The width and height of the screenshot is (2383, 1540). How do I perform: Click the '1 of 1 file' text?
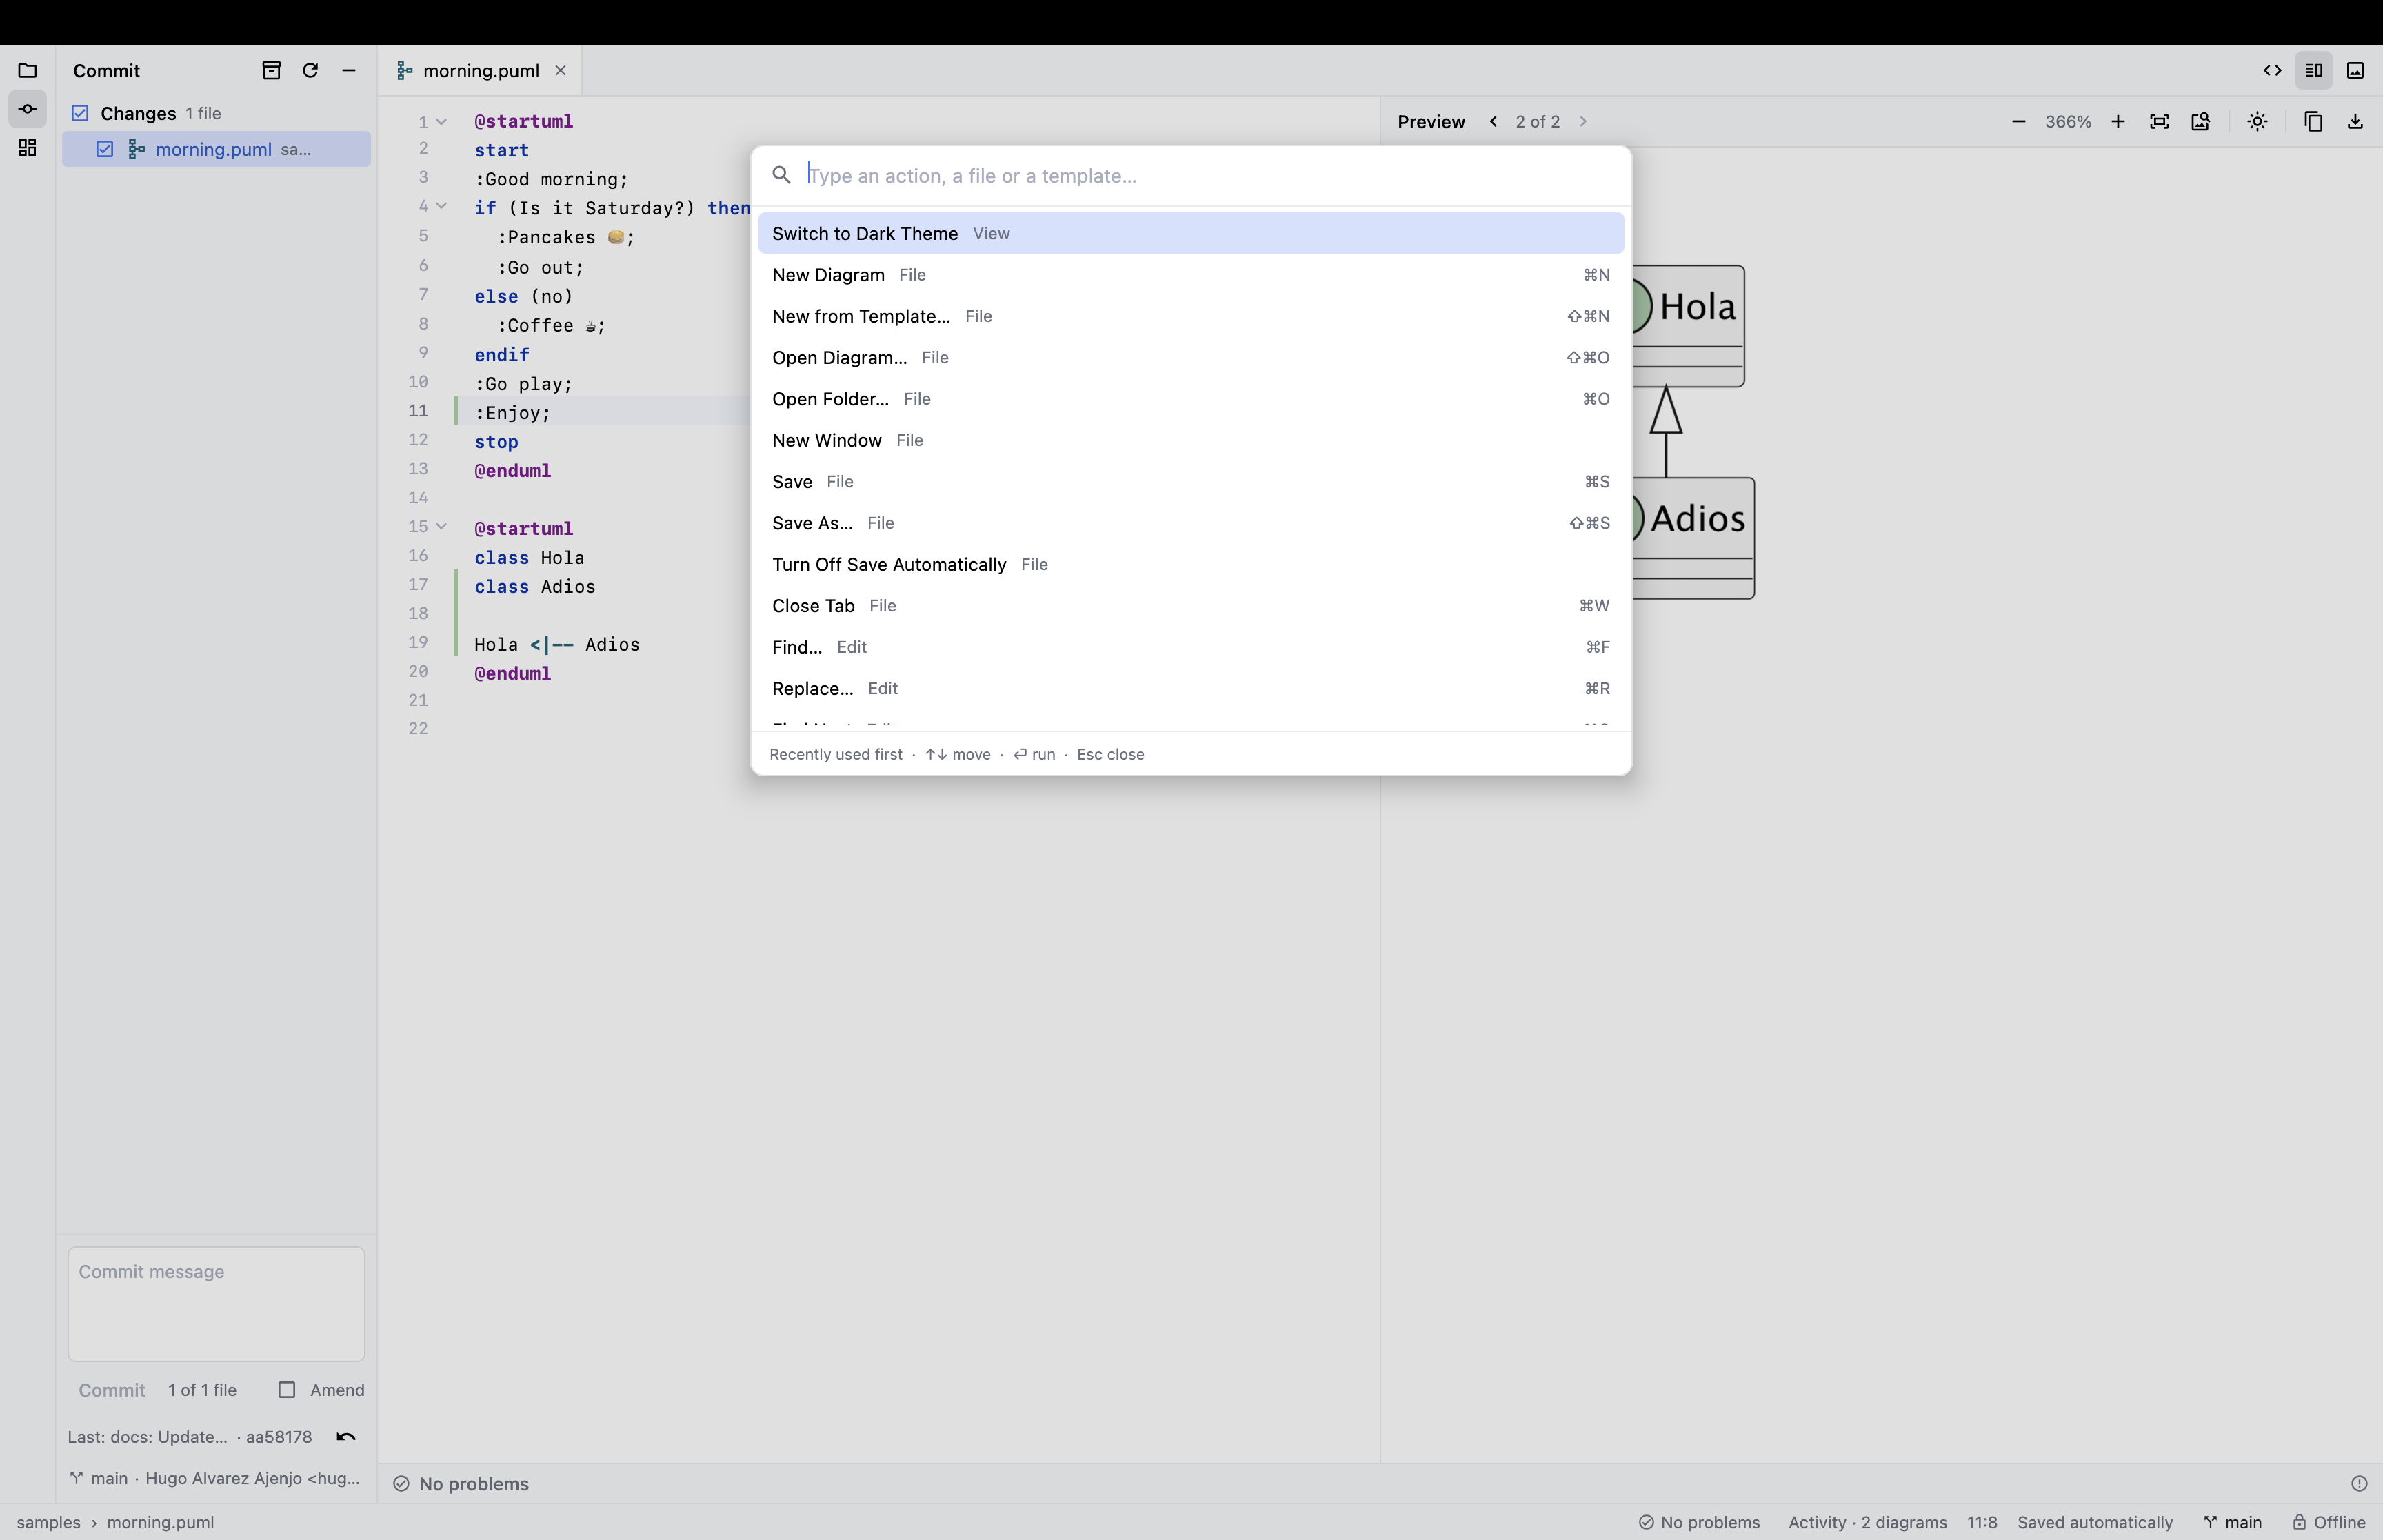click(x=202, y=1390)
